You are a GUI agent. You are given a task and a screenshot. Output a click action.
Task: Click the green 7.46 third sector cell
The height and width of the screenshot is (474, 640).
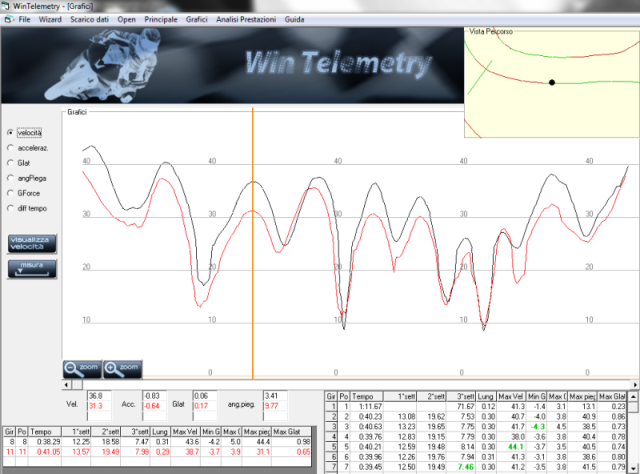461,467
